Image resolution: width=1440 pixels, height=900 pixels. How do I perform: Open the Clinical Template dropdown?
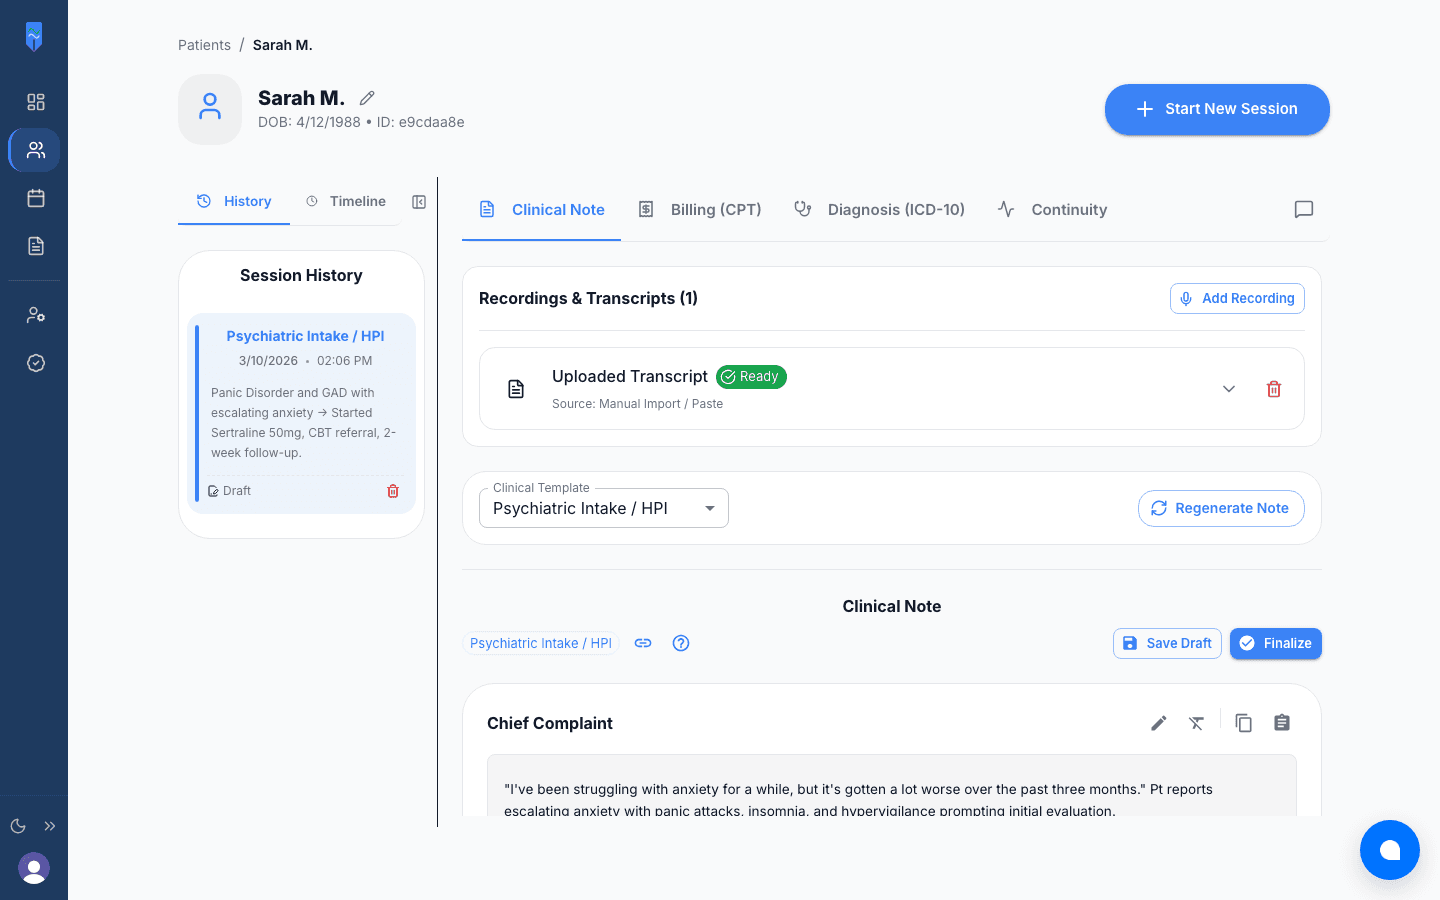604,508
